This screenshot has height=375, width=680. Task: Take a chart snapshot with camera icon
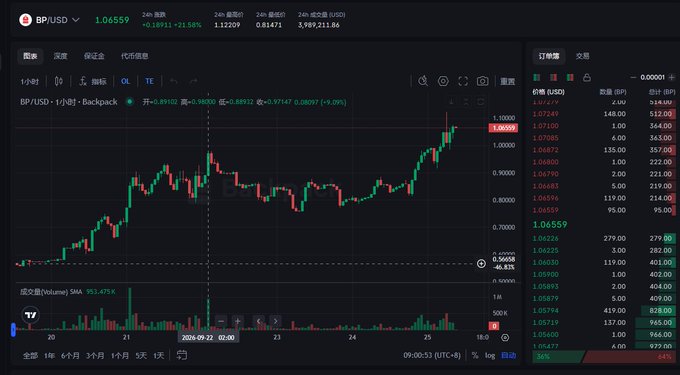pyautogui.click(x=482, y=81)
